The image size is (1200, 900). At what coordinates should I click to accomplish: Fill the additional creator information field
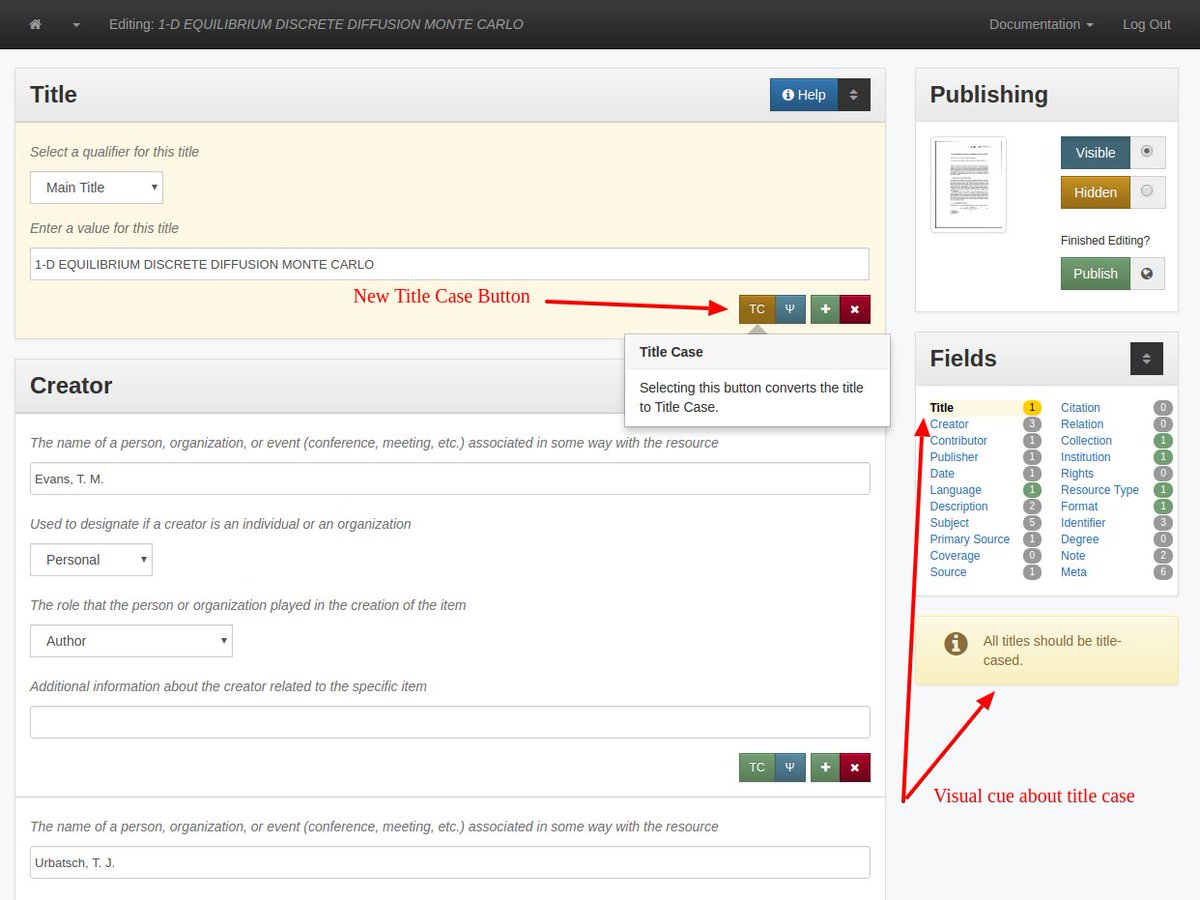pos(450,722)
